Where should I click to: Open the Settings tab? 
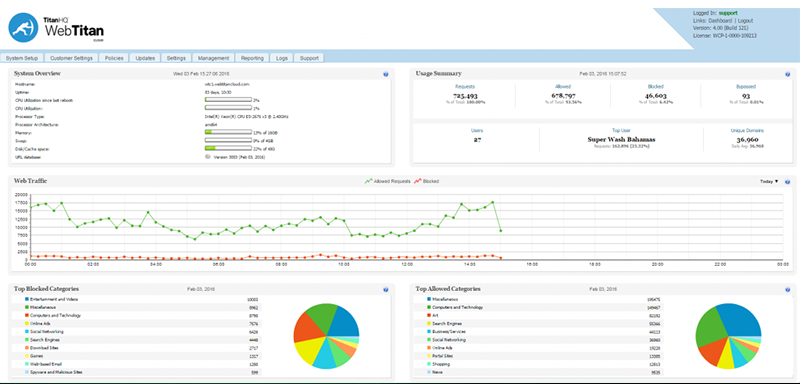176,58
